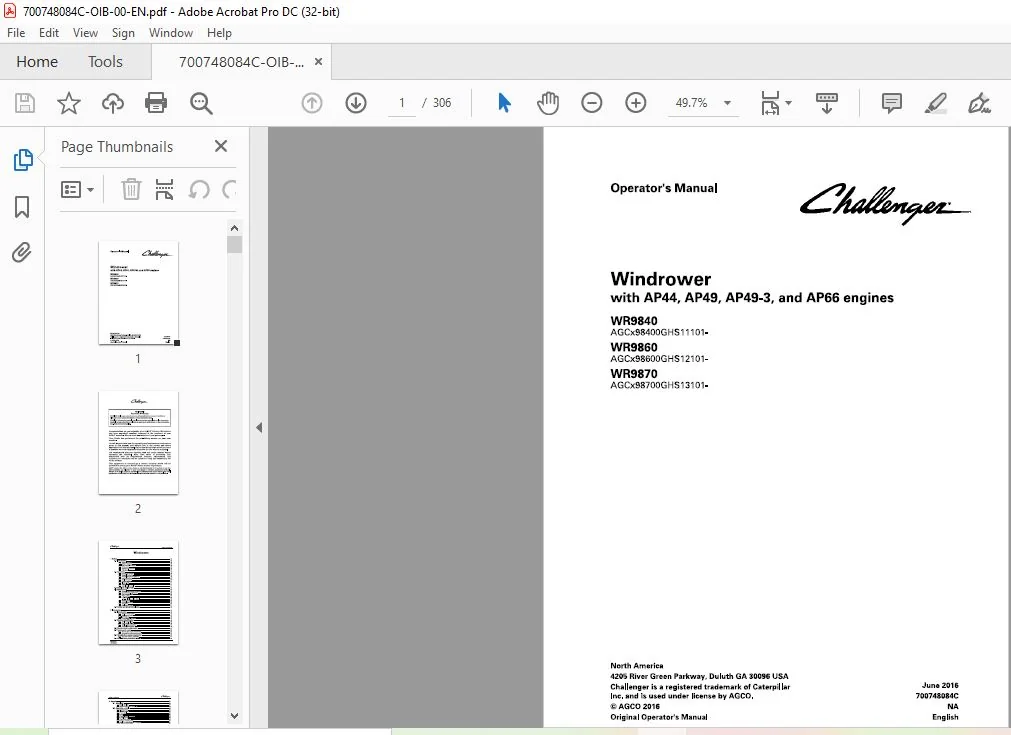Switch to the Tools tab
Image resolution: width=1011 pixels, height=735 pixels.
point(105,62)
